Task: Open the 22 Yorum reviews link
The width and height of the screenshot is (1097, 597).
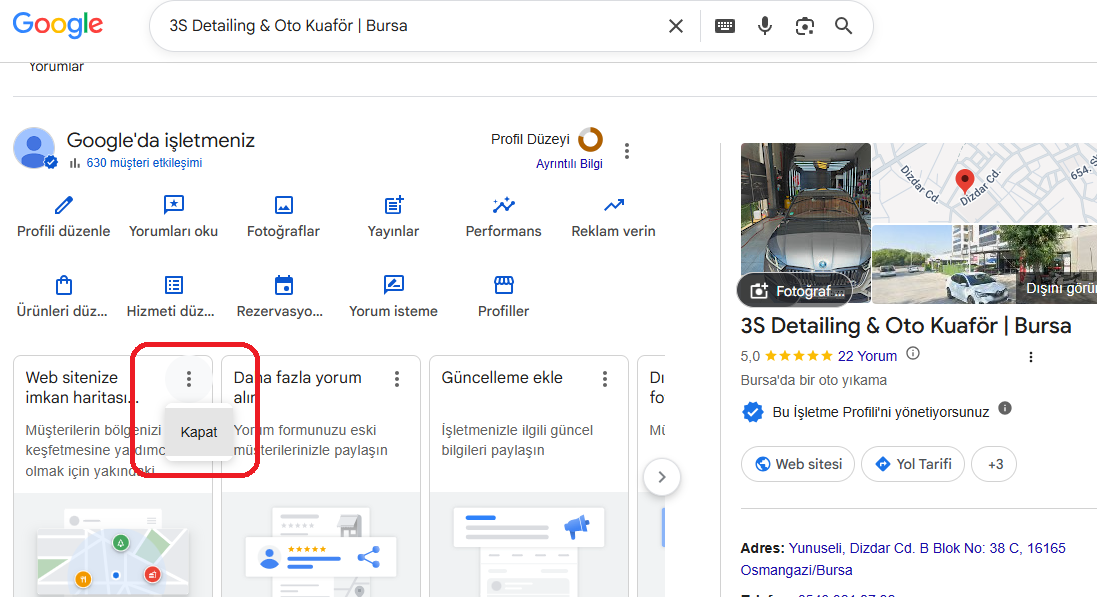Action: (867, 356)
